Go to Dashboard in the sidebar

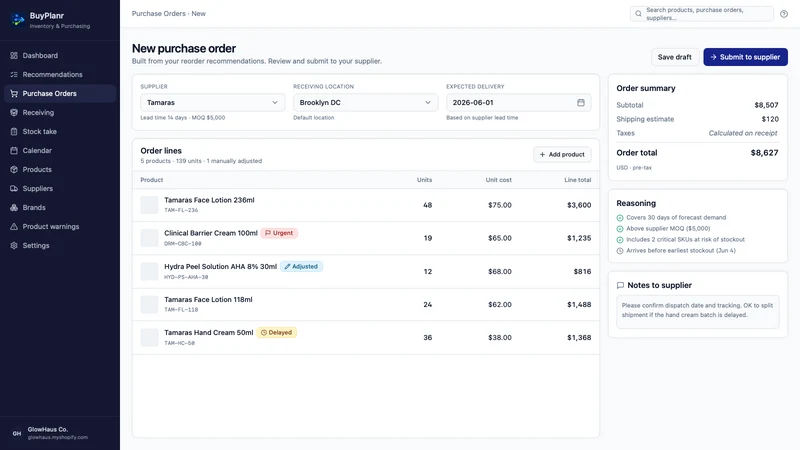pyautogui.click(x=60, y=55)
